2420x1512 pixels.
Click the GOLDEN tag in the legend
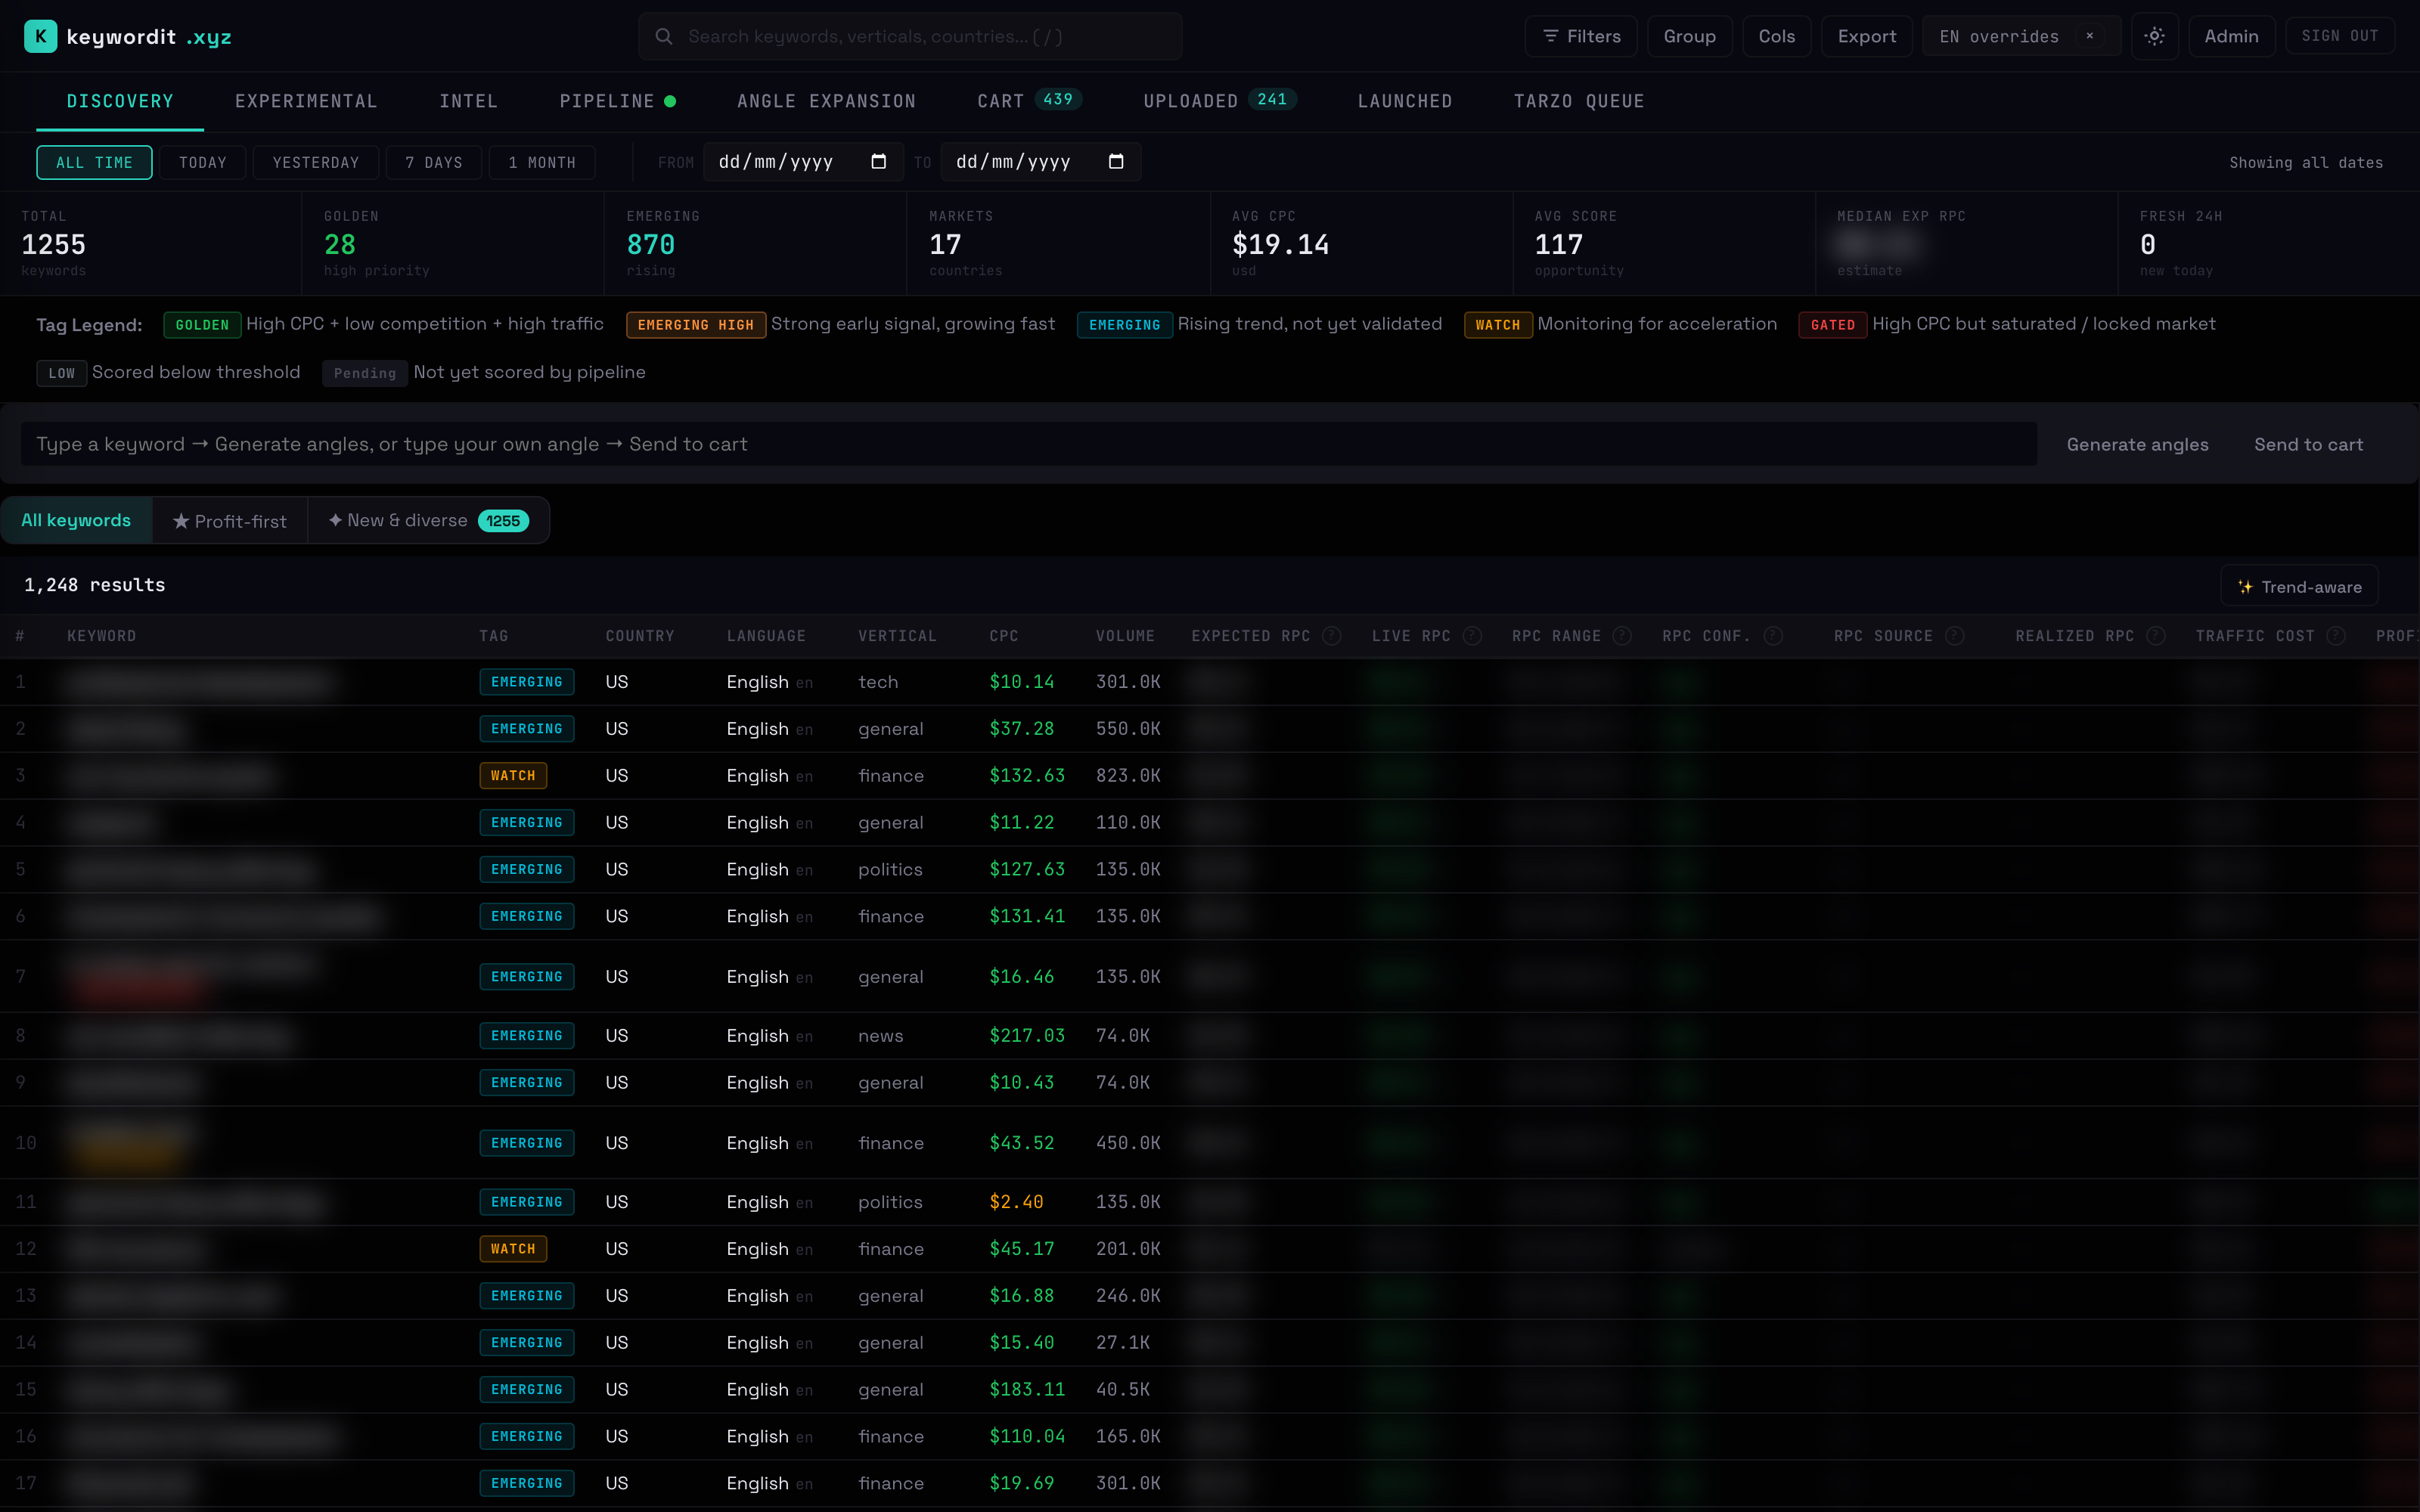[202, 324]
